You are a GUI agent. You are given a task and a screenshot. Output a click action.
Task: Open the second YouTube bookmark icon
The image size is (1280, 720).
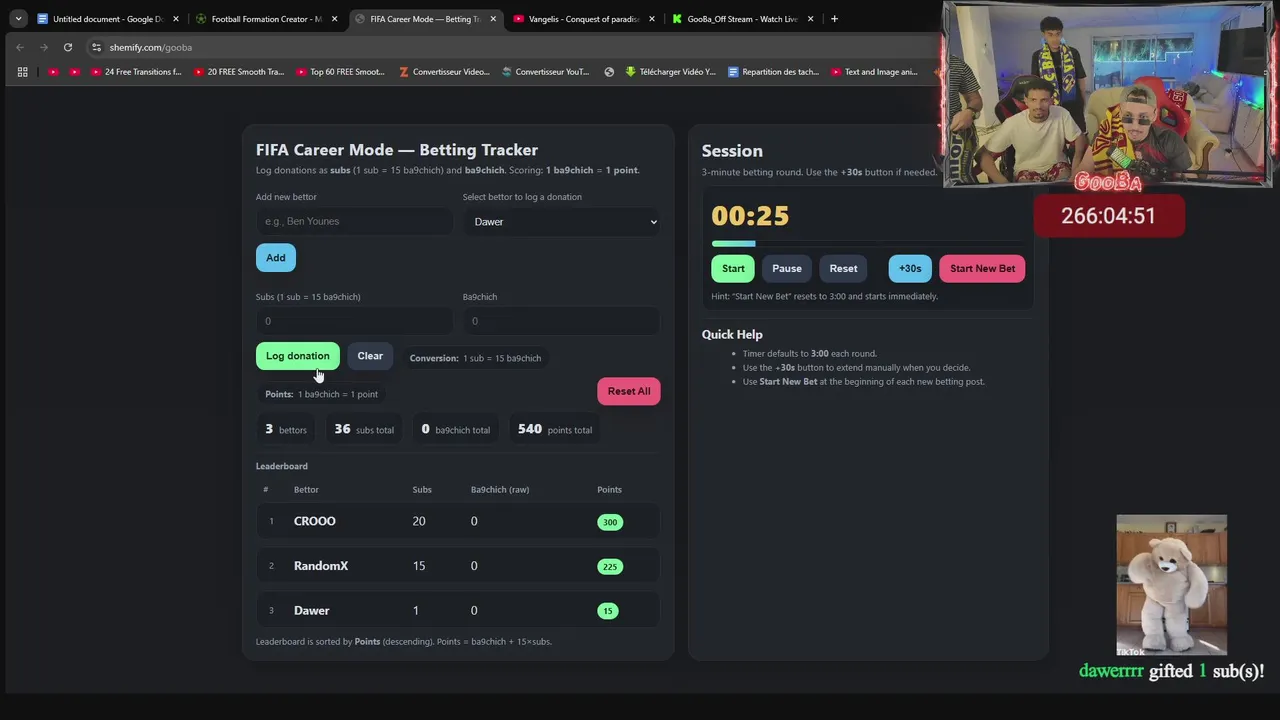click(74, 72)
